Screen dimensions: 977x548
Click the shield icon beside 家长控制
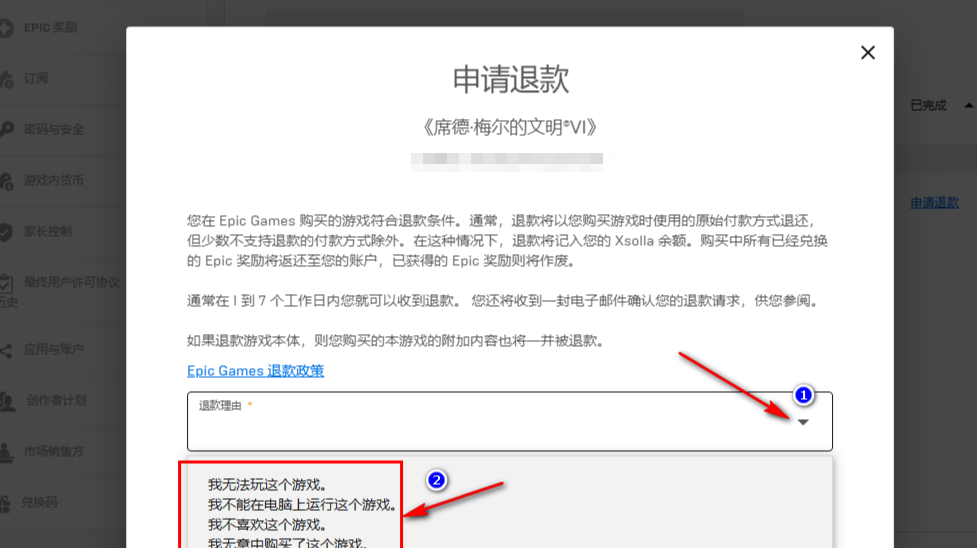6,232
